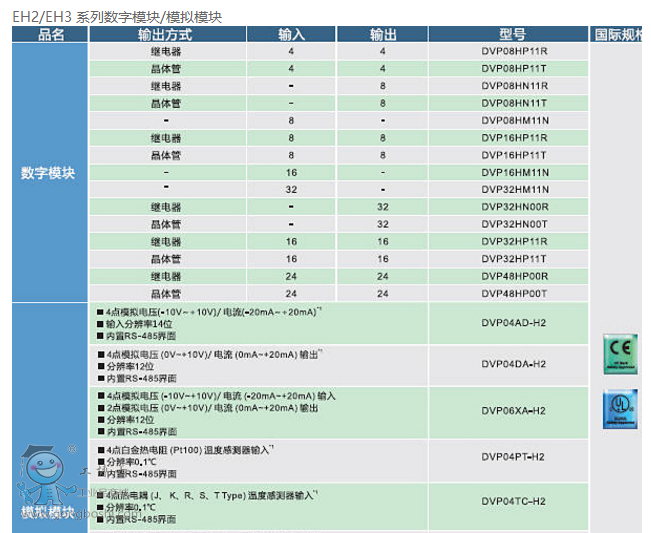Select the 输出 column header
The image size is (651, 533).
click(x=382, y=34)
